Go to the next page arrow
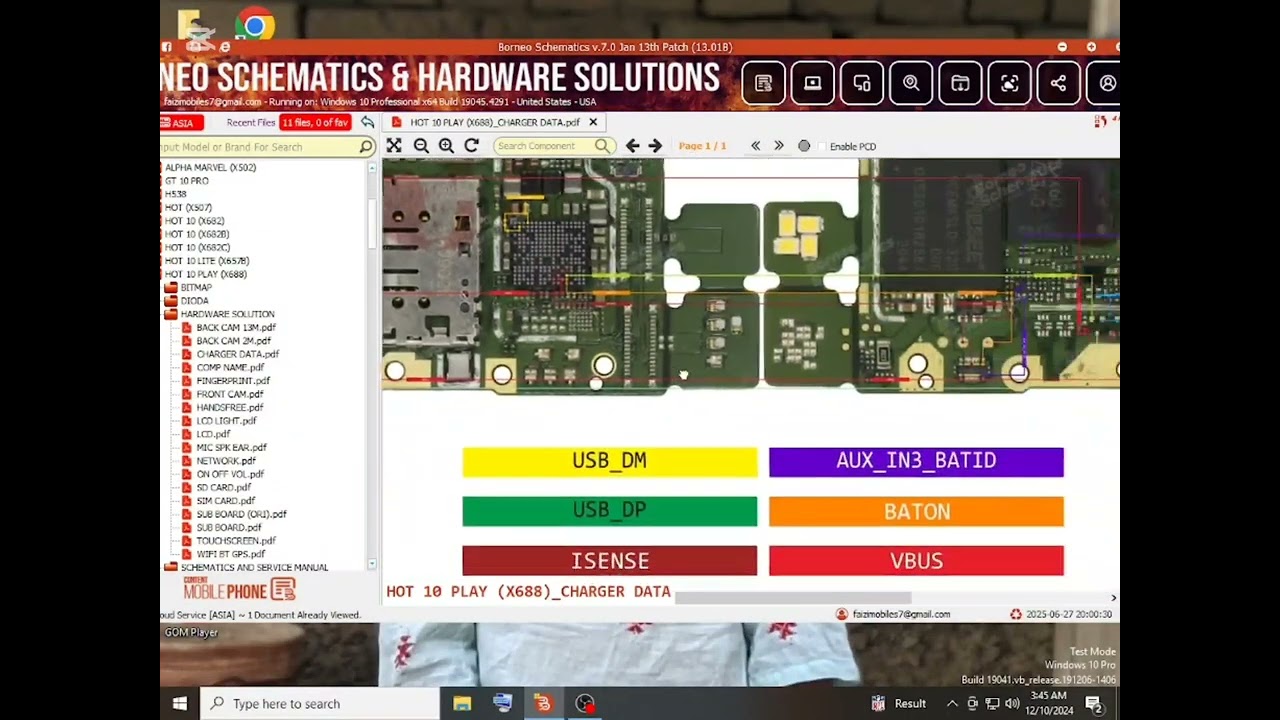This screenshot has height=720, width=1280. (655, 146)
